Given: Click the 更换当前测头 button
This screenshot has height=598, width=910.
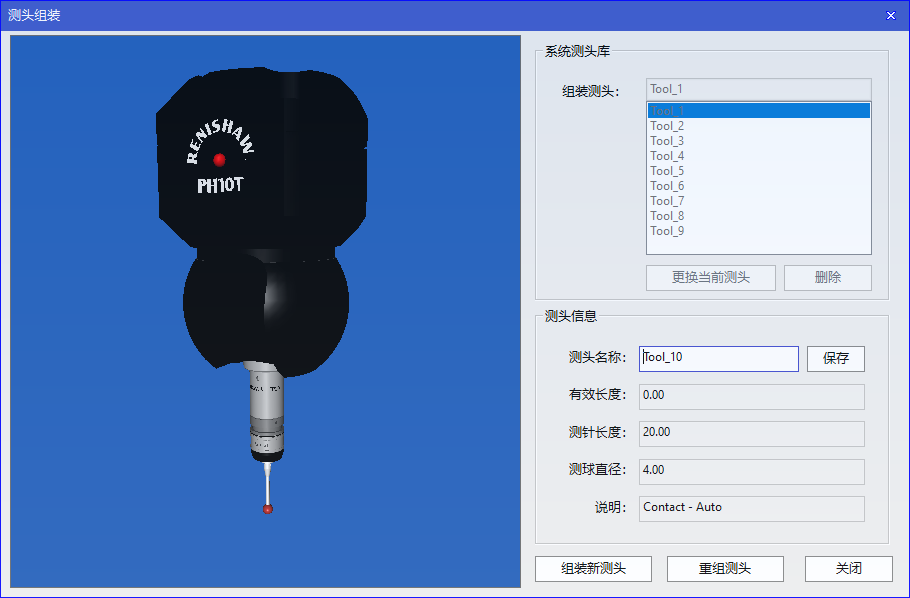Looking at the screenshot, I should point(710,278).
